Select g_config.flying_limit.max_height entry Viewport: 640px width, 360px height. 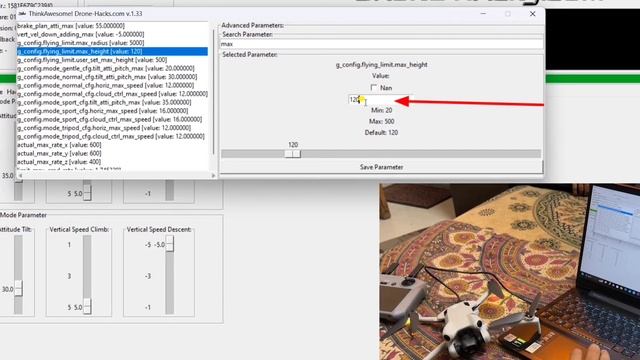(x=112, y=51)
